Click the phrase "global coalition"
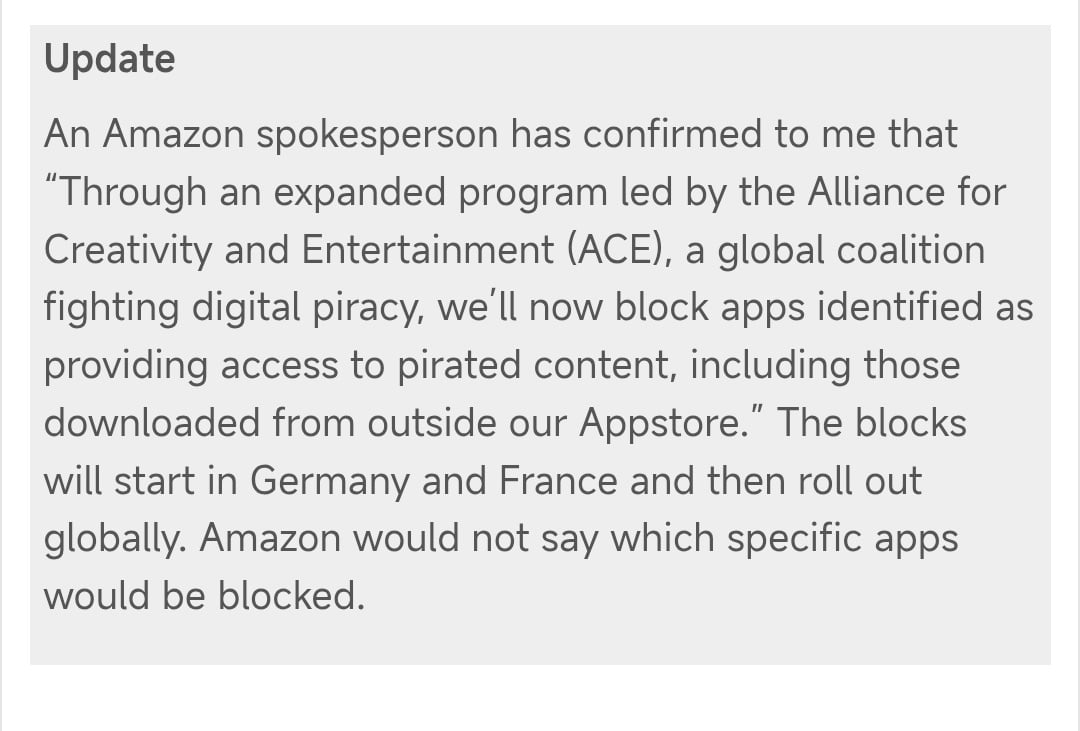1080x731 pixels. coord(851,250)
